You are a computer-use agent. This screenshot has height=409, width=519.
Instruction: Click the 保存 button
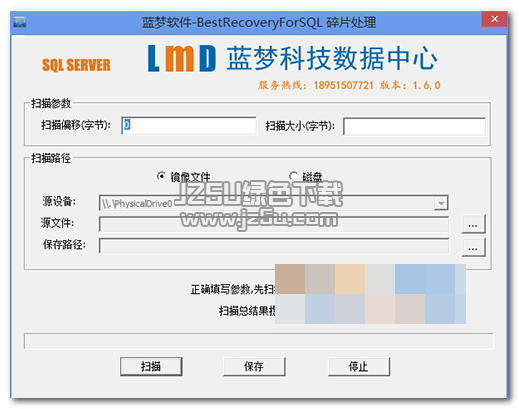point(254,366)
